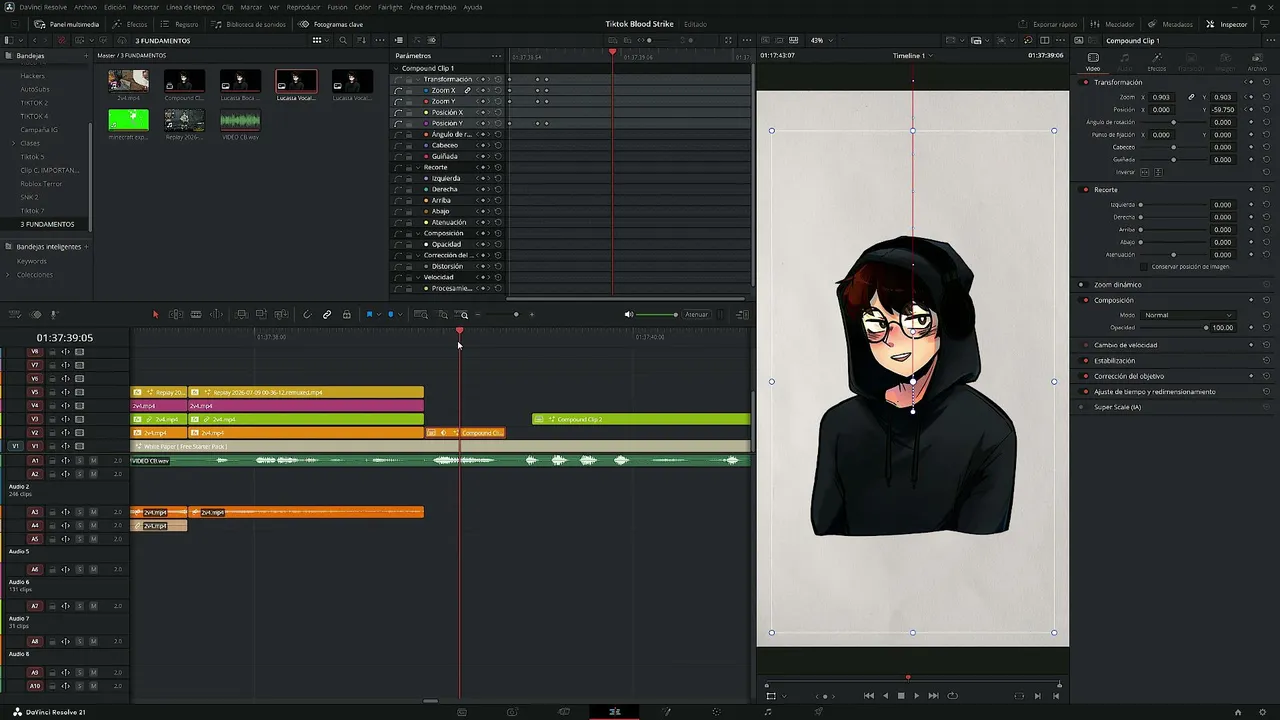This screenshot has height=720, width=1280.
Task: Adjust the Opacidad slider in Inspector
Action: (x=1174, y=328)
